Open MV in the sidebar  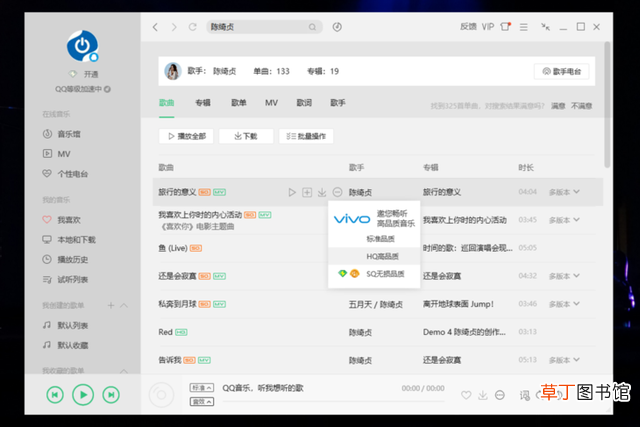(x=57, y=154)
